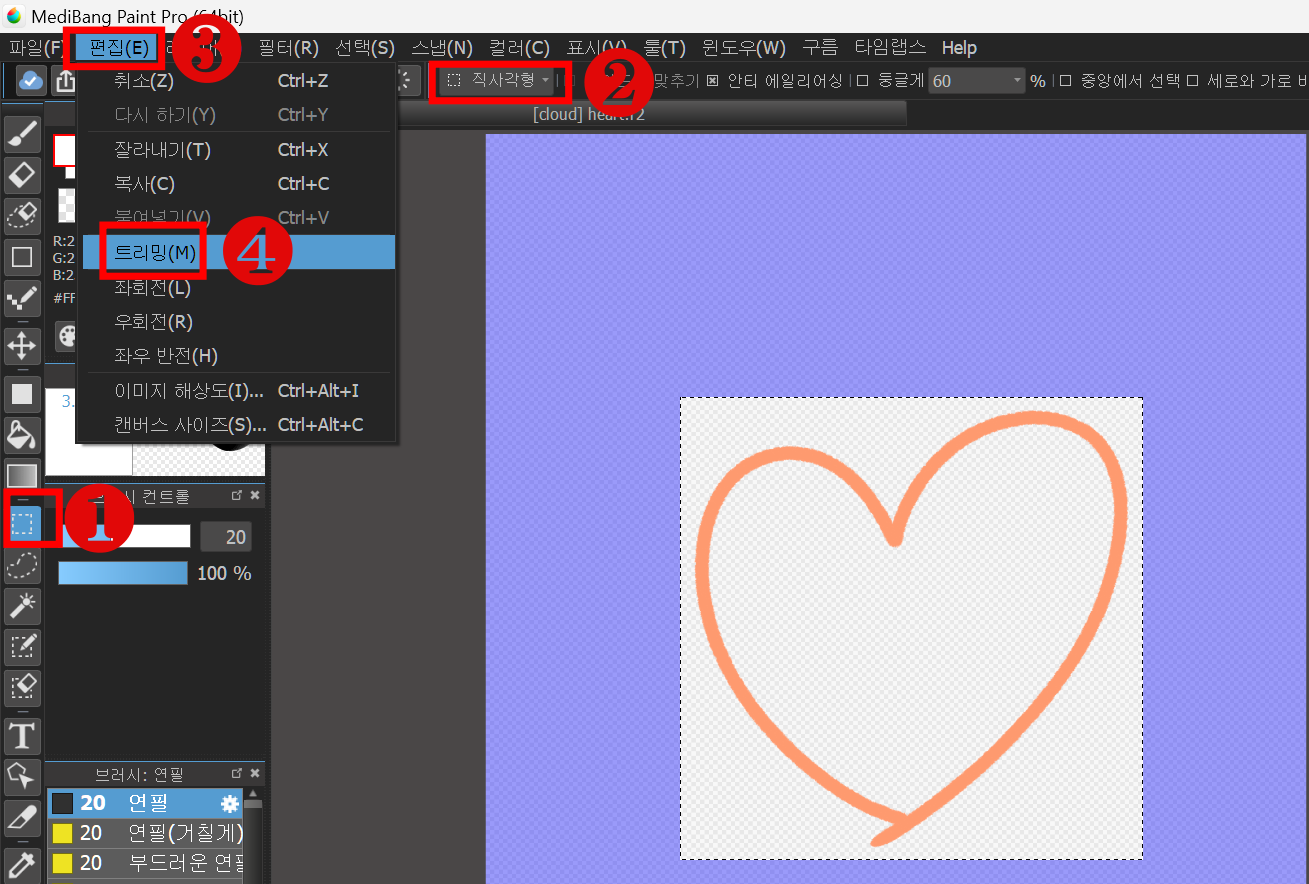Open the 60 percent roundness dropdown
The image size is (1309, 884).
point(976,81)
